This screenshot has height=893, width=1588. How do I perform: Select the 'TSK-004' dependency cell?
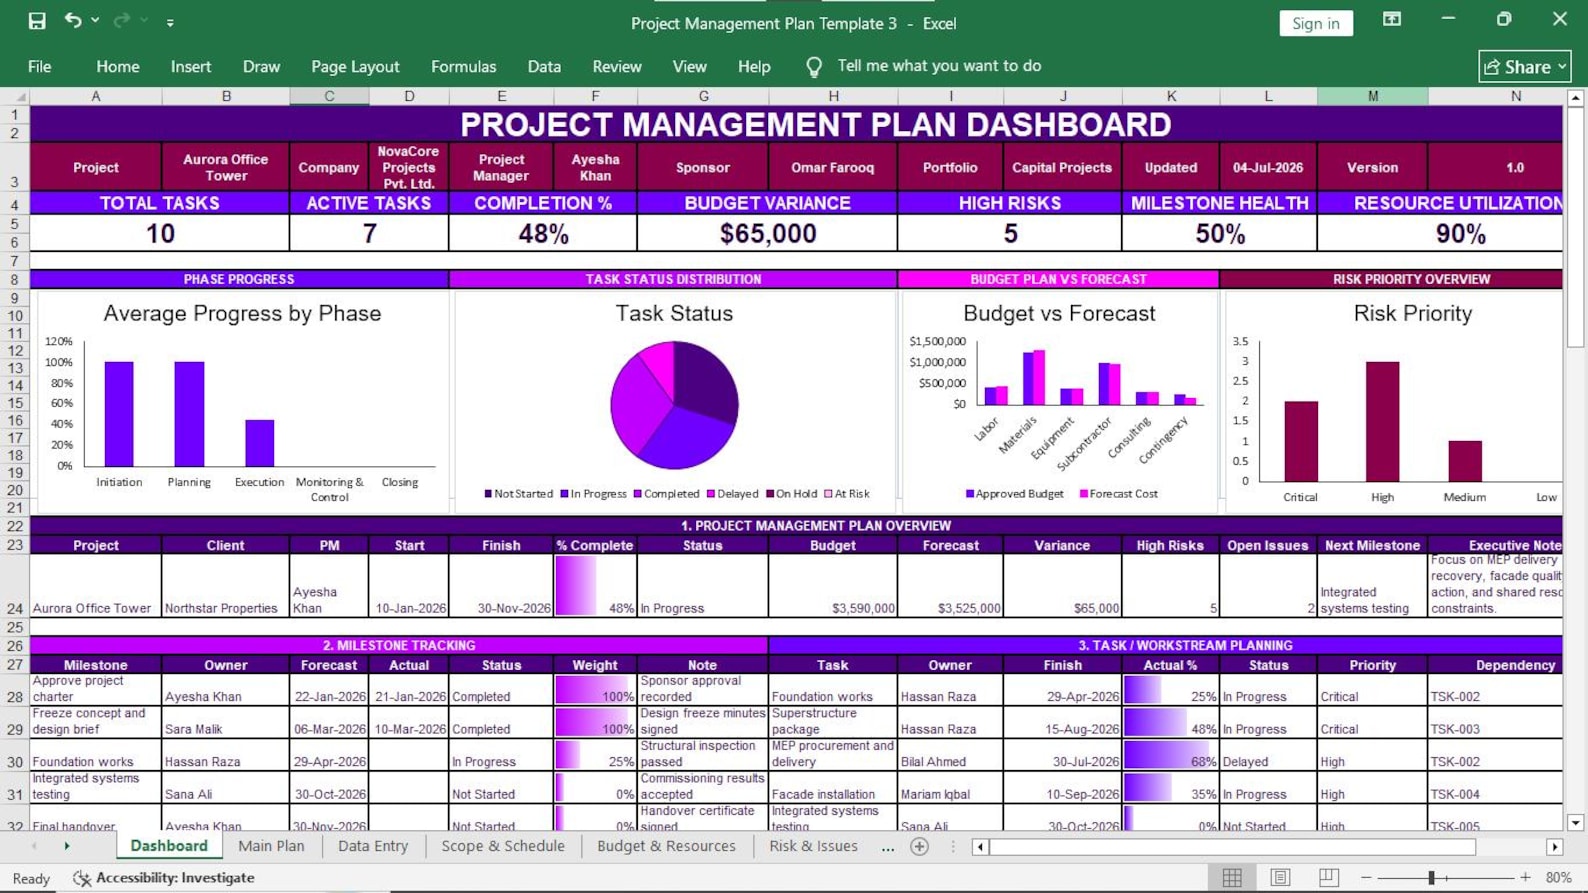tap(1495, 787)
